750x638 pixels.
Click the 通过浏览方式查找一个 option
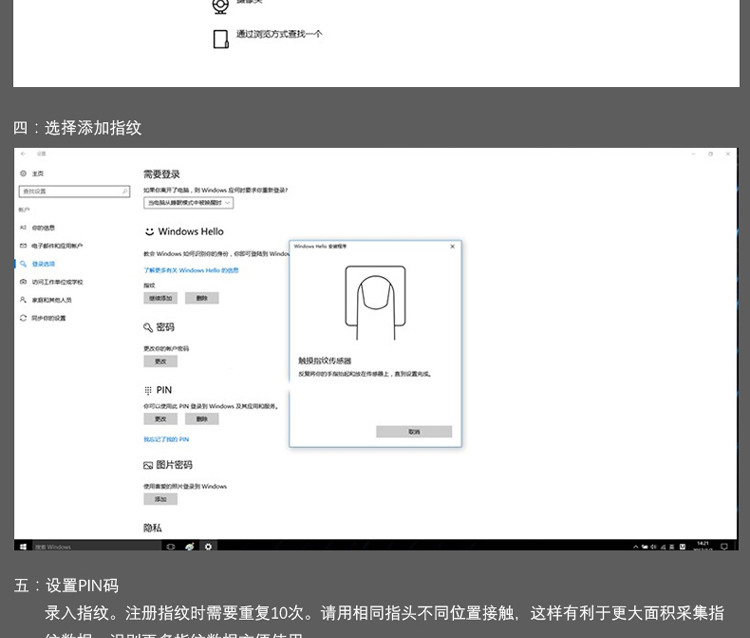279,34
